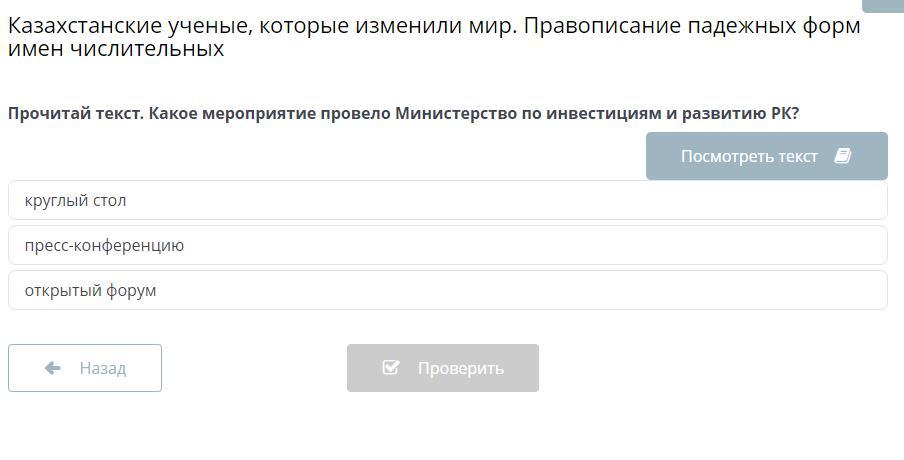The image size is (904, 460).
Task: Click the lesson title "Казахстанские ученые" heading
Action: pos(130,26)
